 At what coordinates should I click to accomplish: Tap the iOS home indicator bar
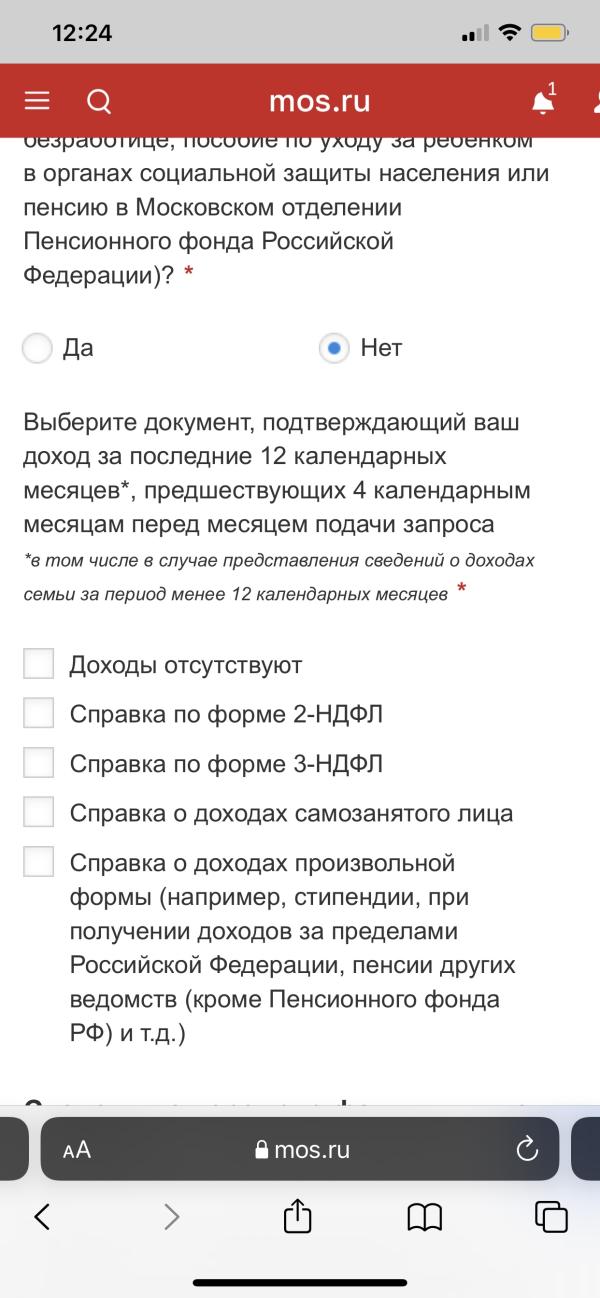click(x=300, y=1282)
